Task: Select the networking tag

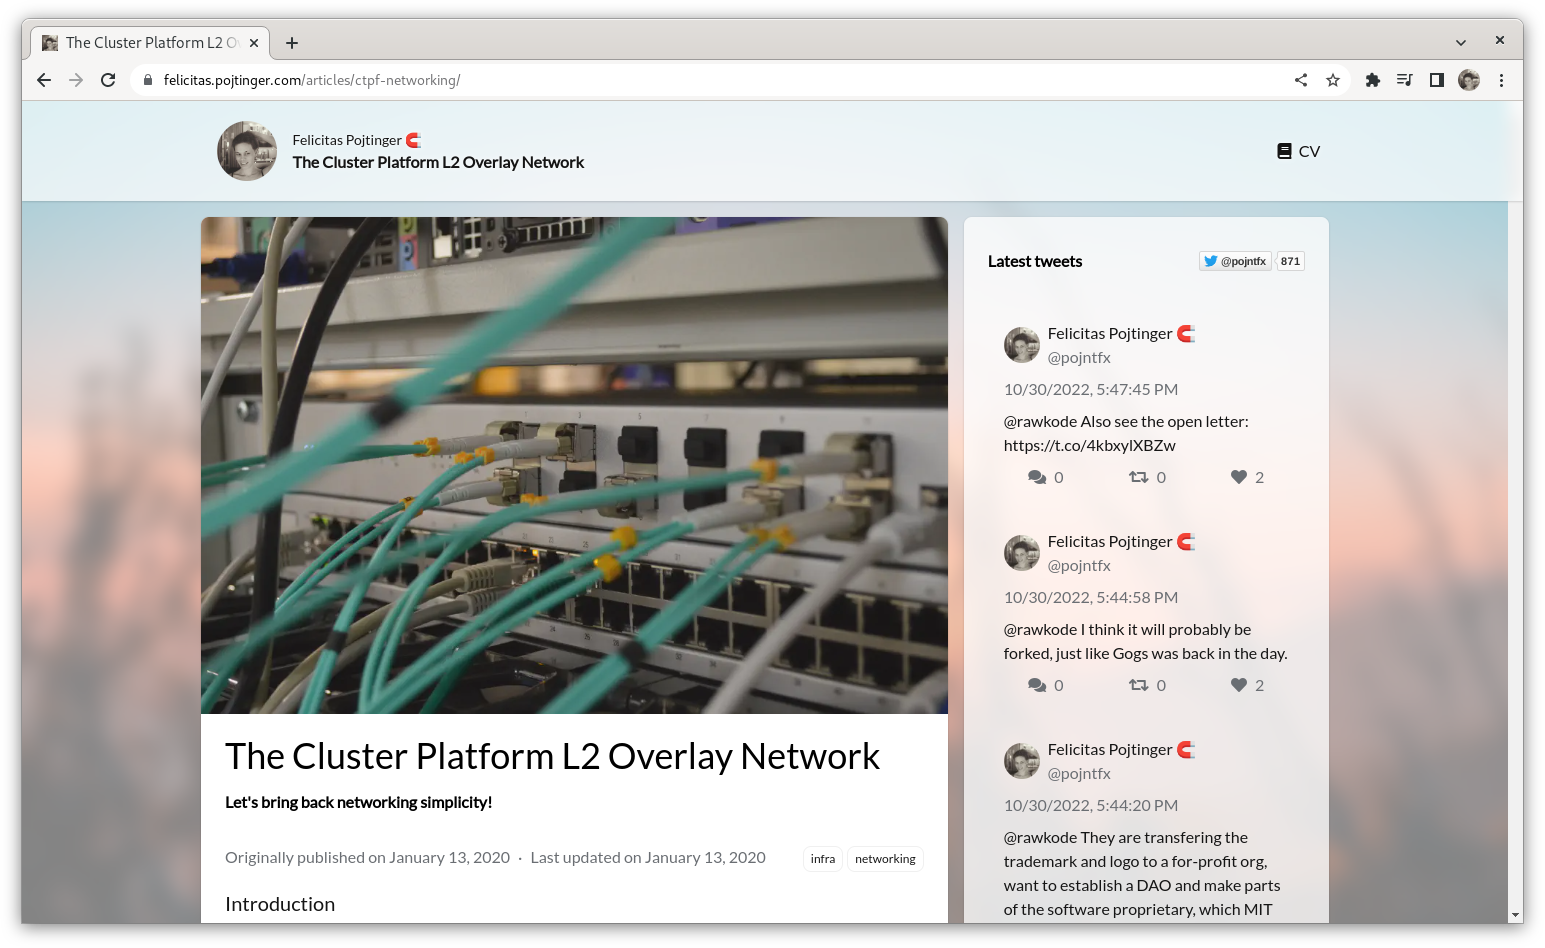Action: point(885,859)
